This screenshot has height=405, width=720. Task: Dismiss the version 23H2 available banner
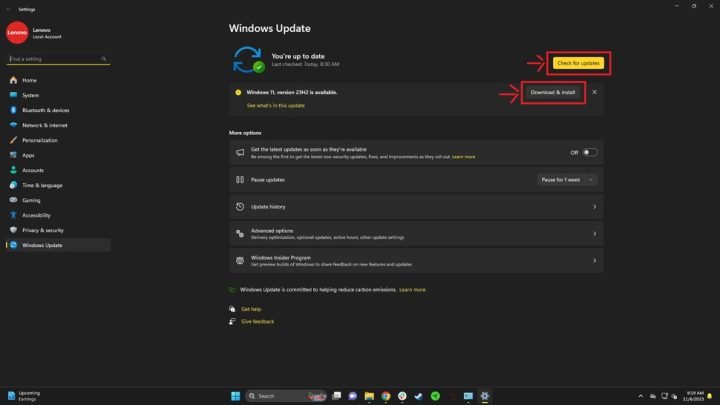tap(594, 92)
